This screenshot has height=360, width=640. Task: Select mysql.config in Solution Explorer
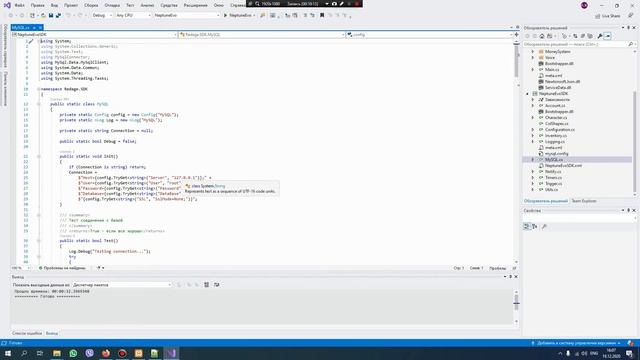(x=556, y=153)
